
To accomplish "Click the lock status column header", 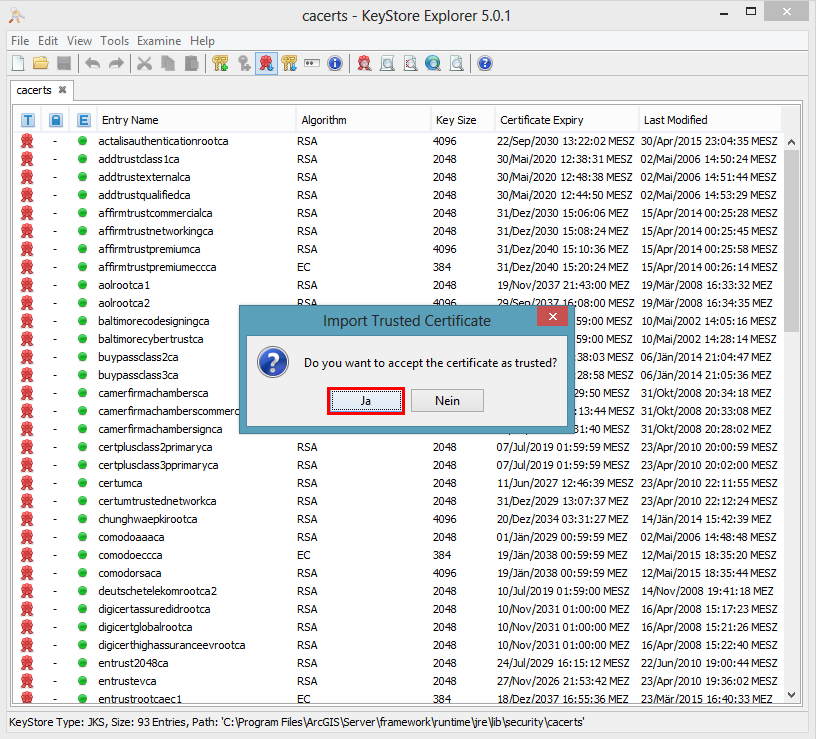I will pos(54,119).
